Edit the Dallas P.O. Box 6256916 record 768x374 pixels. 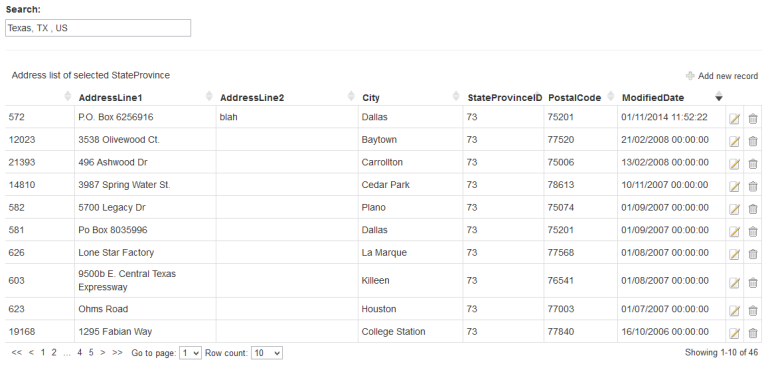pyautogui.click(x=734, y=118)
